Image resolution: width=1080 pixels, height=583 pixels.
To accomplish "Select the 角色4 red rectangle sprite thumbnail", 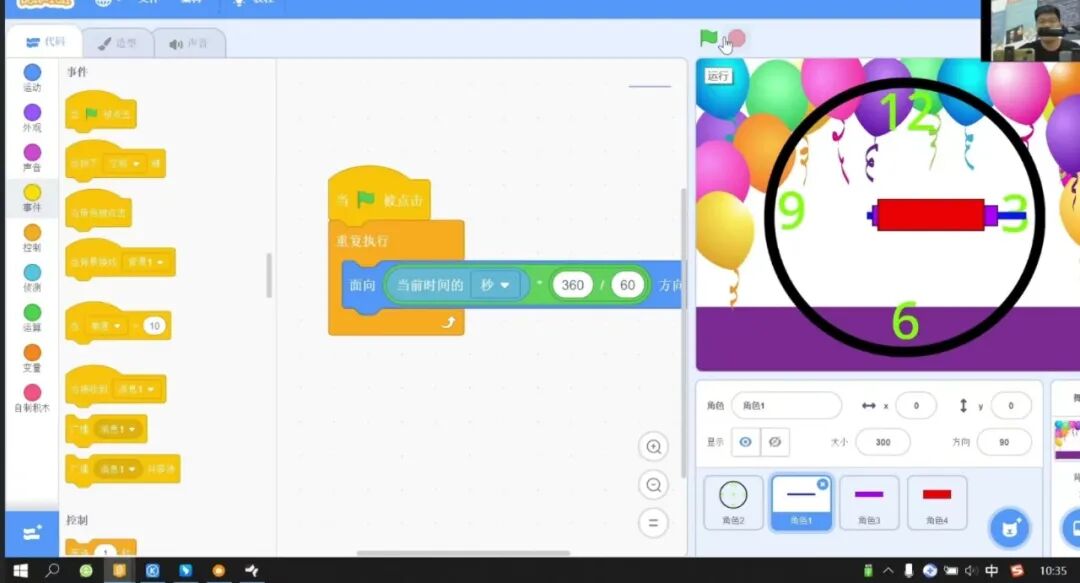I will click(937, 502).
